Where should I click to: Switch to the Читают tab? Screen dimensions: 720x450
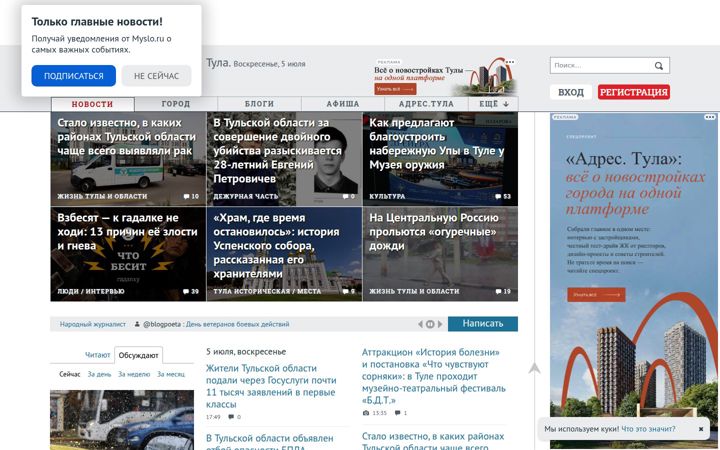pyautogui.click(x=97, y=355)
